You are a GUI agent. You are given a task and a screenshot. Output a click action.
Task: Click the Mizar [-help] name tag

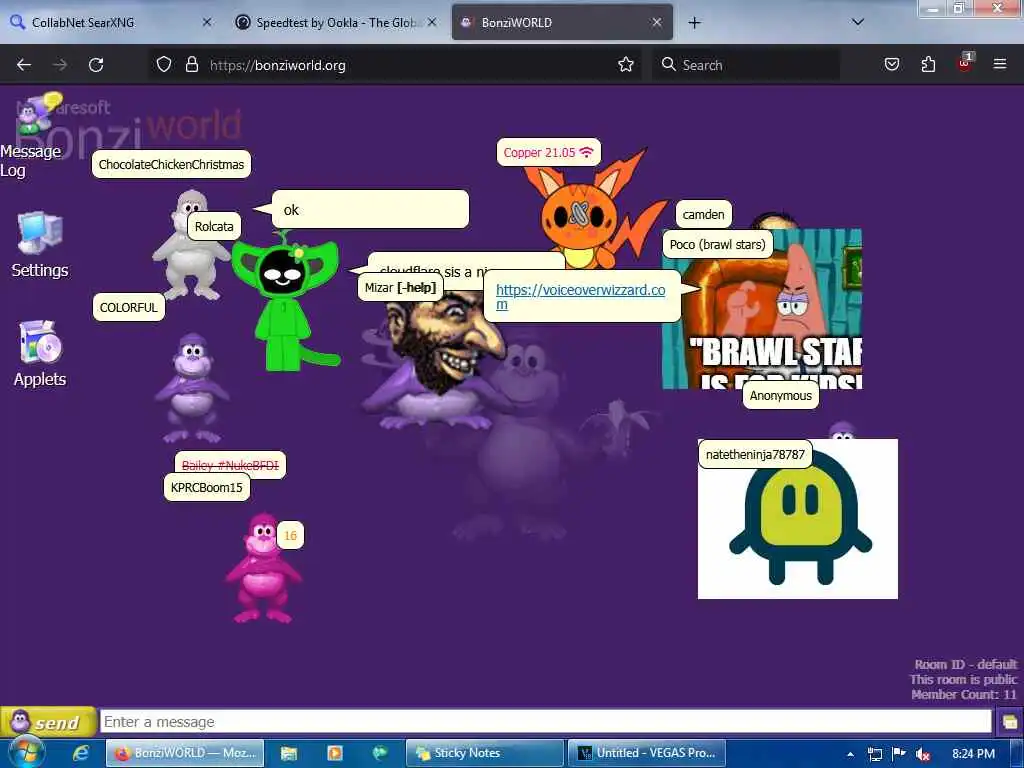400,287
